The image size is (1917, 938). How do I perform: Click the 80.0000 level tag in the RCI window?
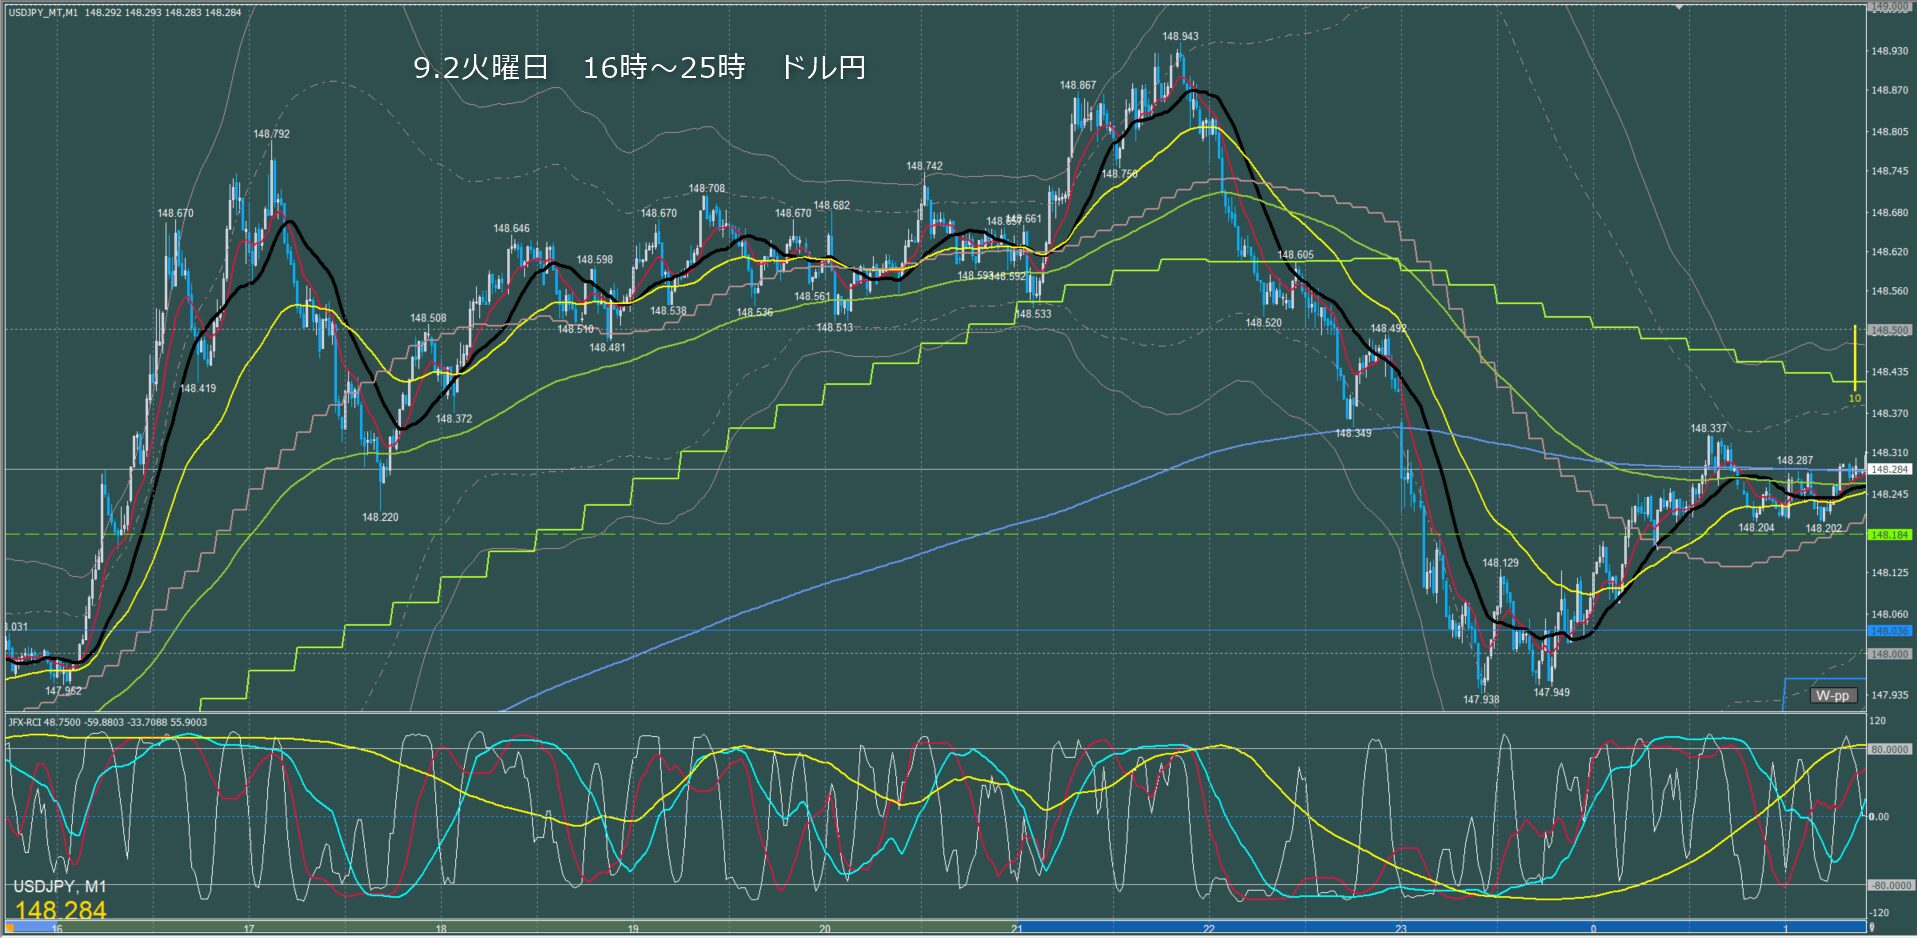pyautogui.click(x=1889, y=749)
